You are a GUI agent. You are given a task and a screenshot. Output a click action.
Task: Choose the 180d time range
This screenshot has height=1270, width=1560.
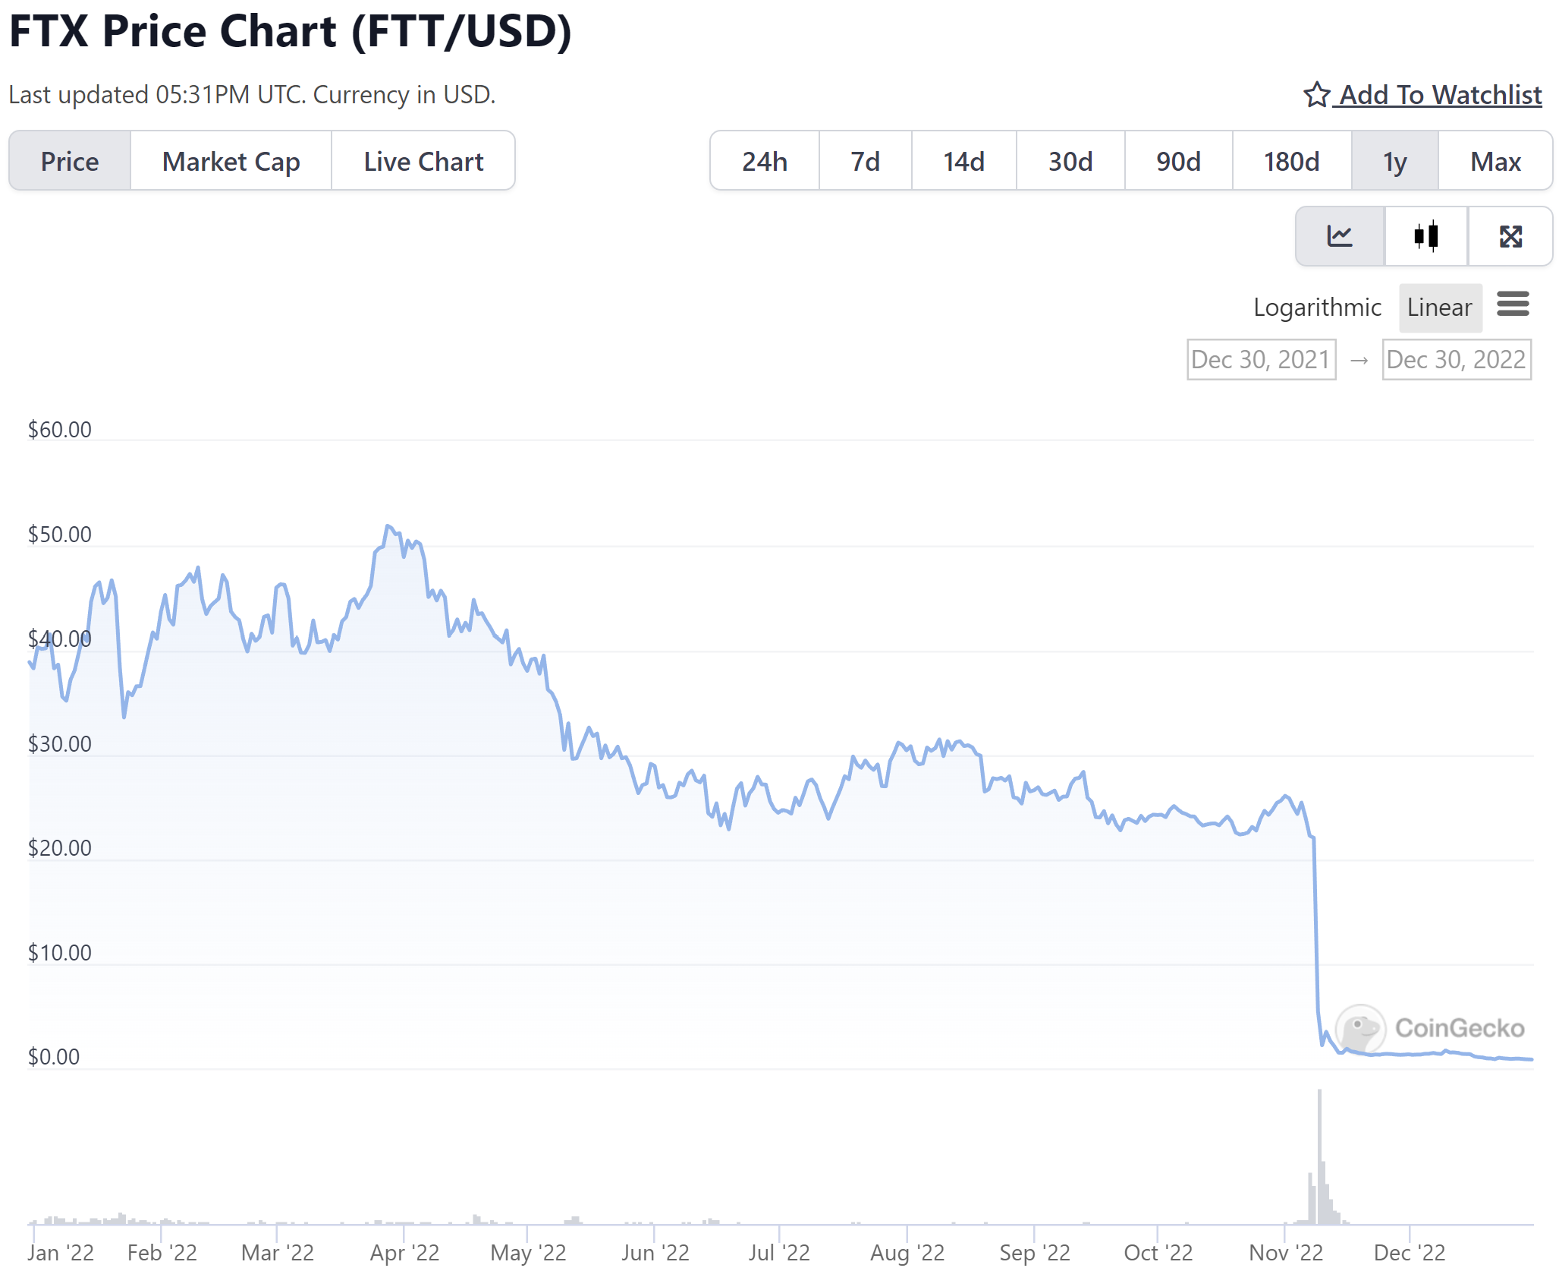coord(1291,161)
